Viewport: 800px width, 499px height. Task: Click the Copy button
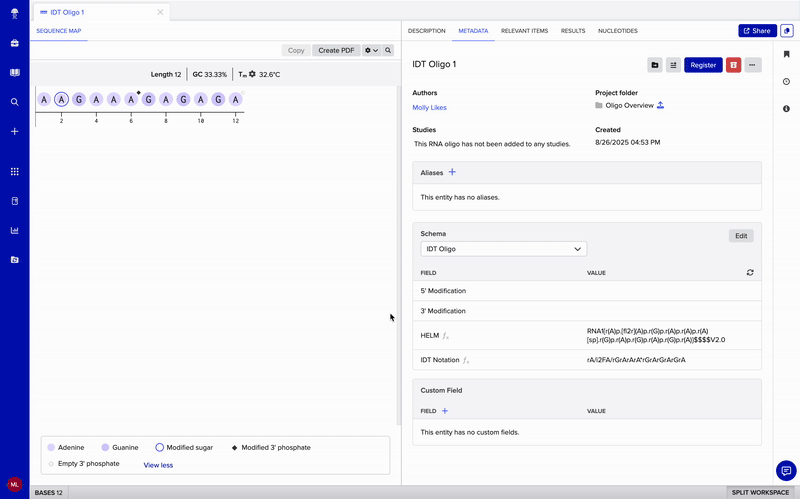pyautogui.click(x=296, y=51)
